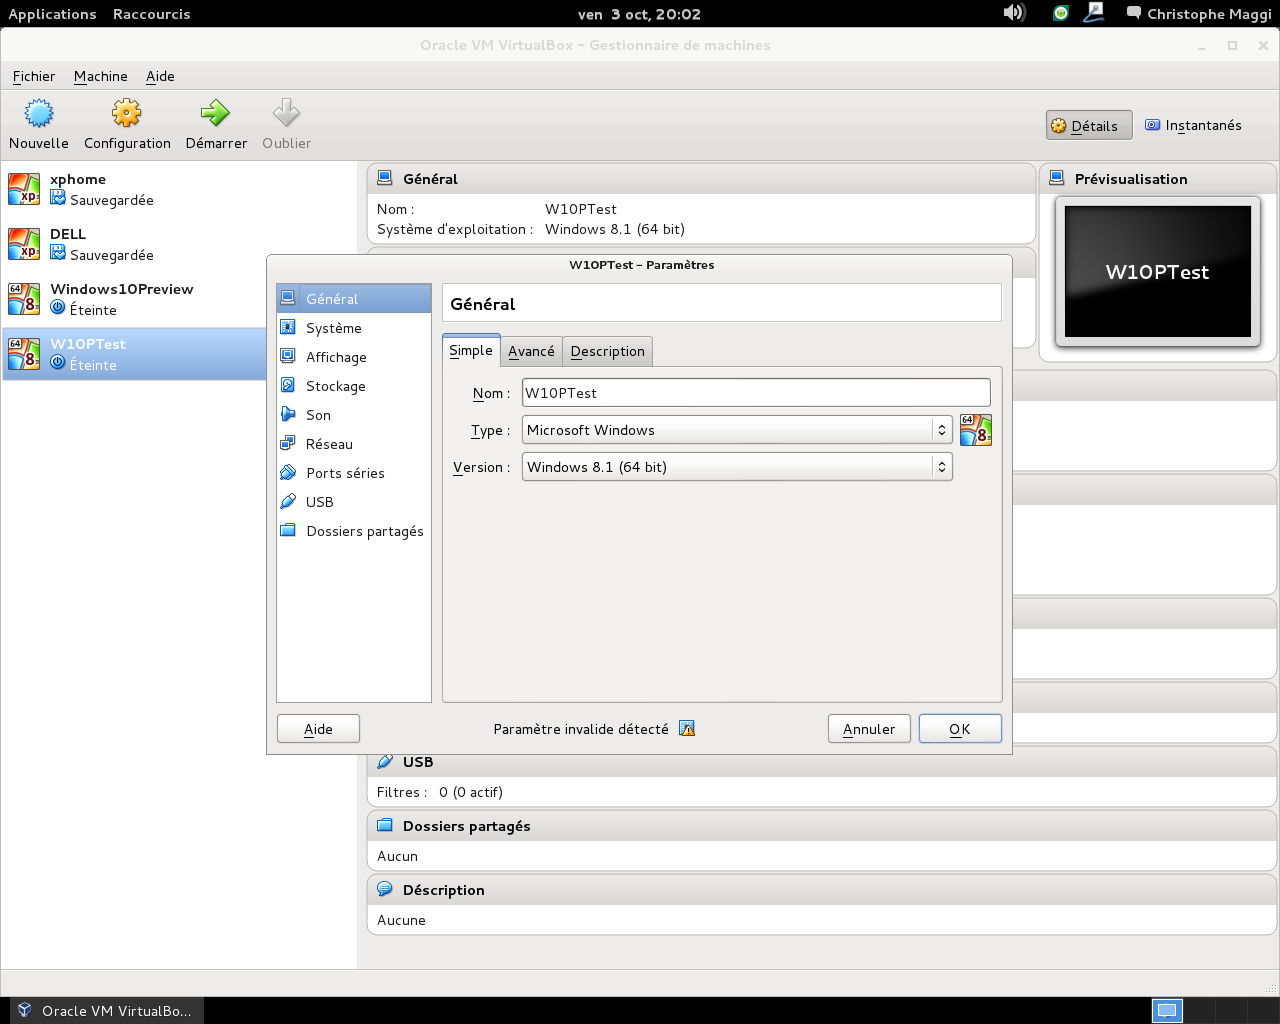Open the Machine menu
The height and width of the screenshot is (1024, 1280).
click(x=101, y=76)
